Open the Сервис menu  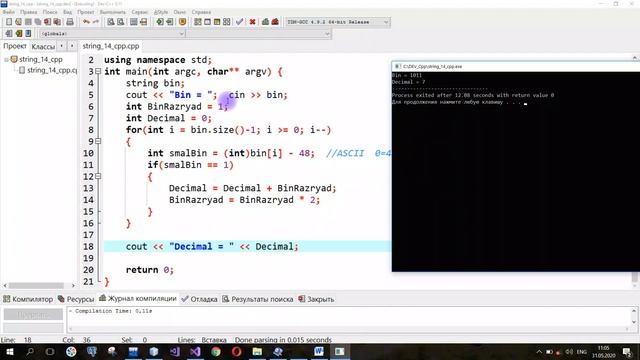pyautogui.click(x=140, y=12)
